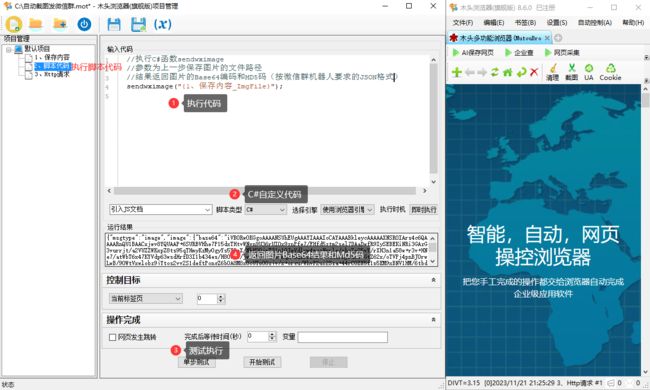Toggle the 网页发生跳转 checkbox
Screen dimensions: 650x390
(x=112, y=337)
